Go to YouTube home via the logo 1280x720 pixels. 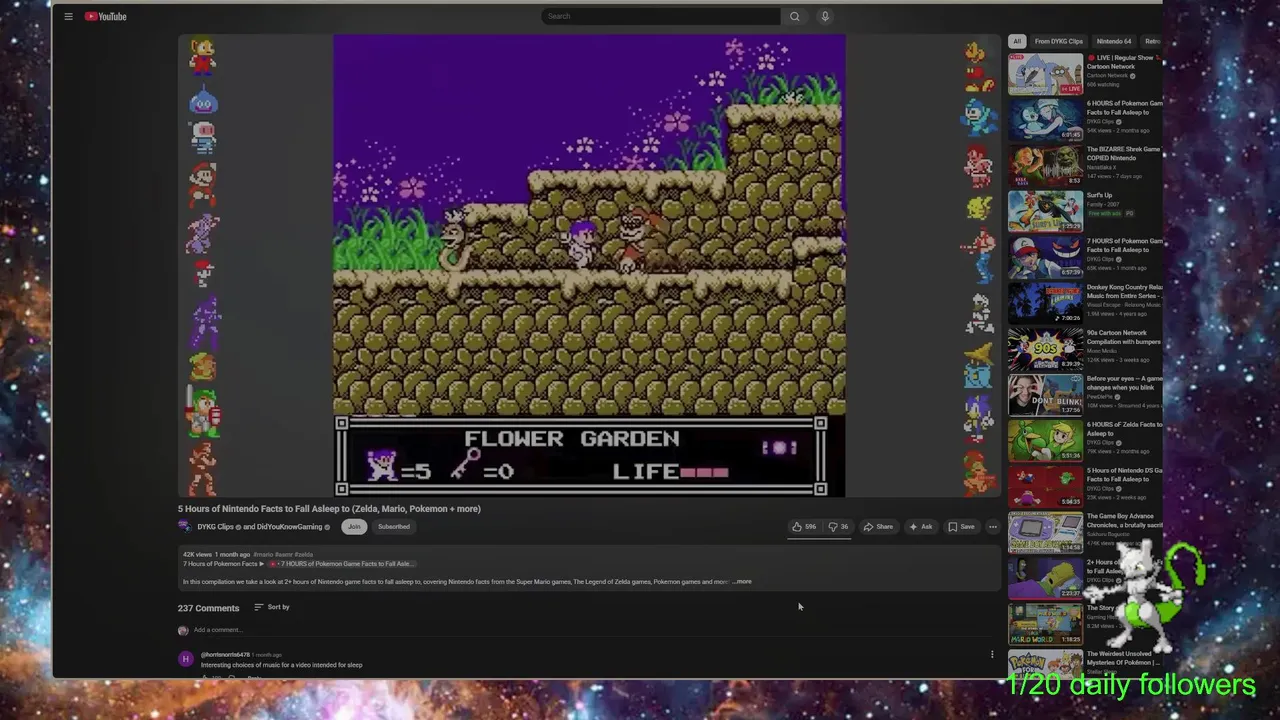(105, 16)
